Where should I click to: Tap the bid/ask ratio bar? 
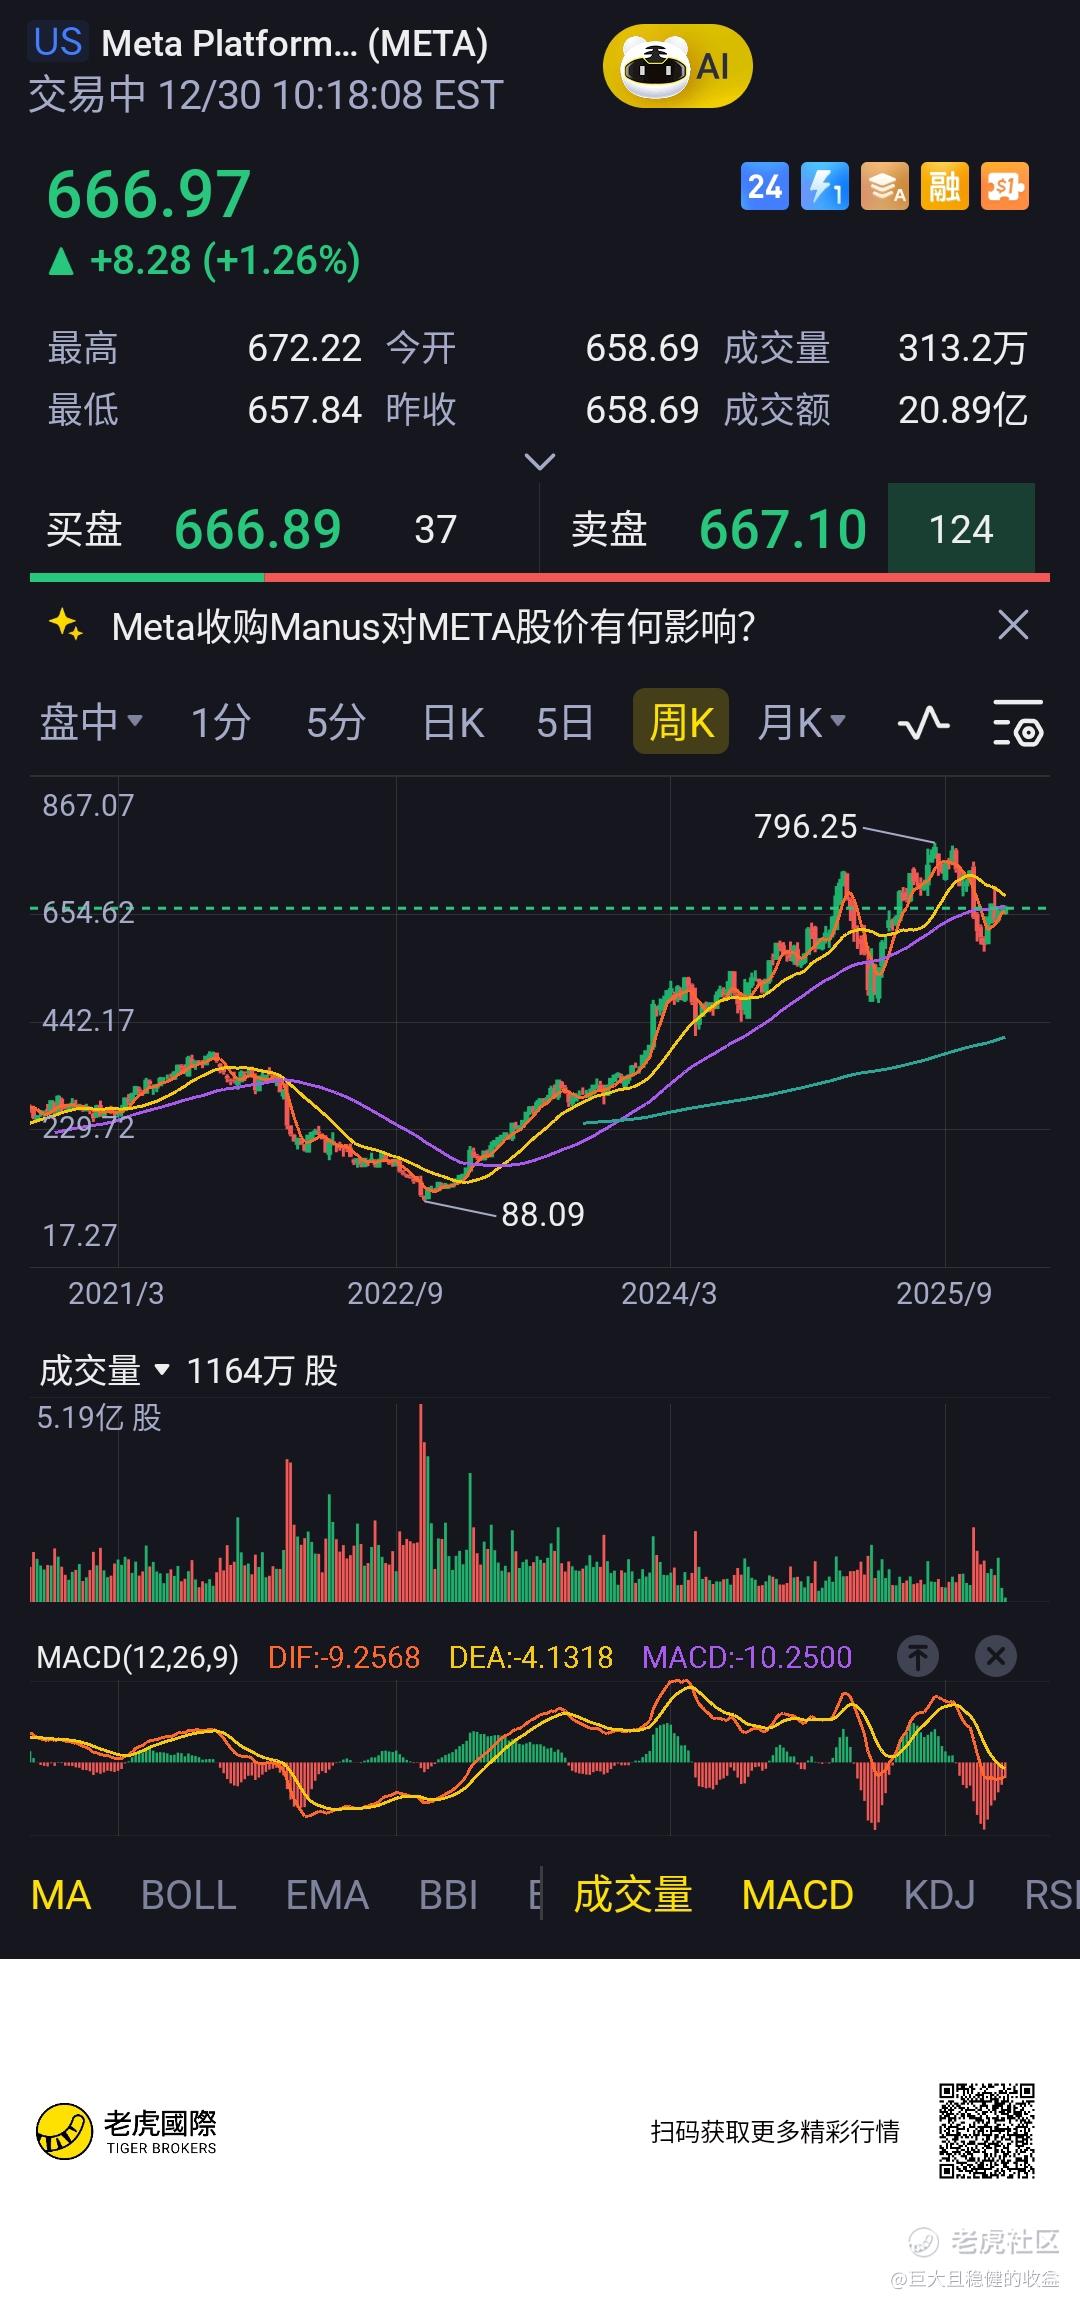coord(540,577)
